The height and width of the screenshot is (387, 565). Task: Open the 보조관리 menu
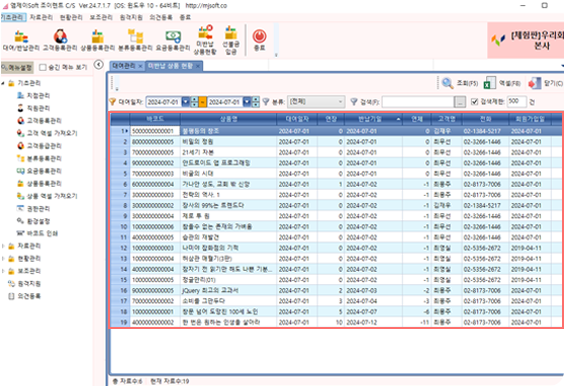click(101, 17)
